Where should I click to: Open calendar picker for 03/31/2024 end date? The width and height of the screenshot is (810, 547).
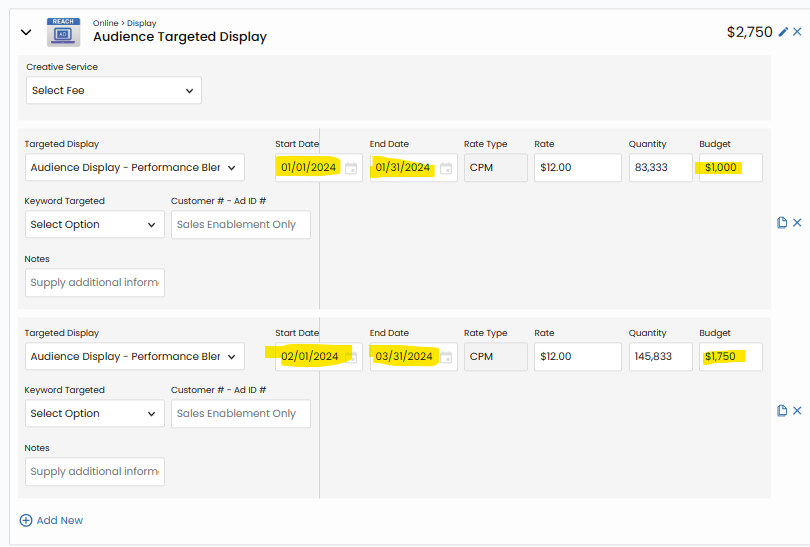pyautogui.click(x=446, y=357)
